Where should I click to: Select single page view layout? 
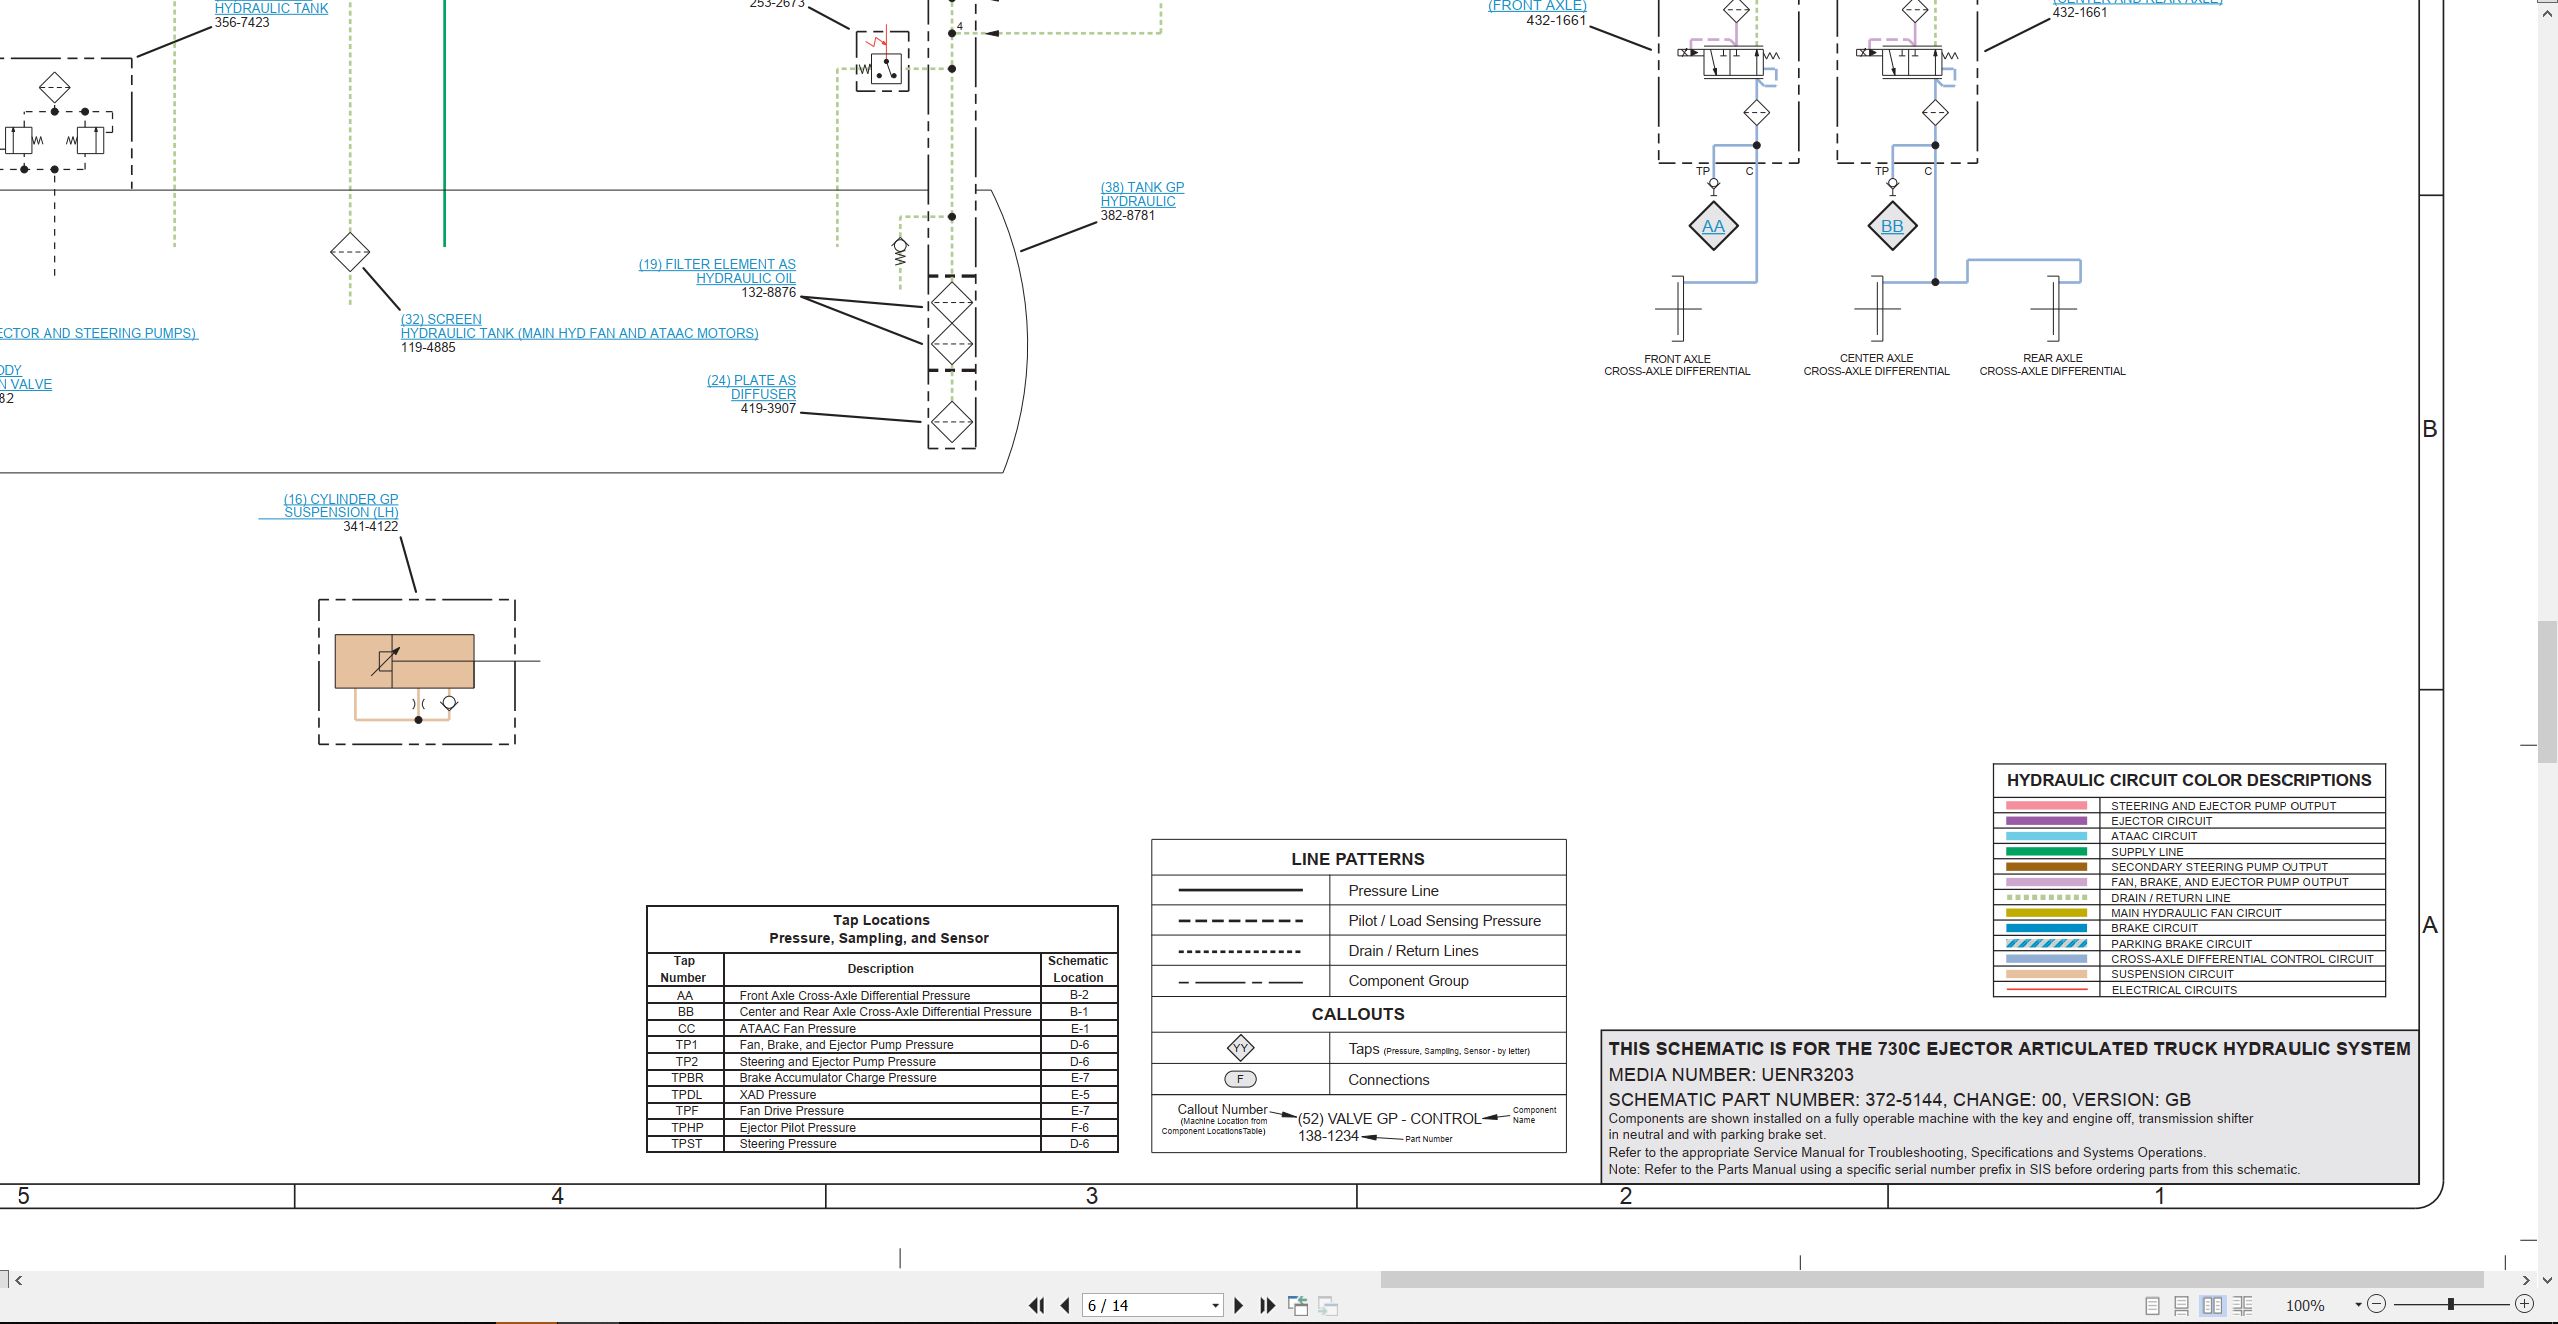coord(2152,1305)
